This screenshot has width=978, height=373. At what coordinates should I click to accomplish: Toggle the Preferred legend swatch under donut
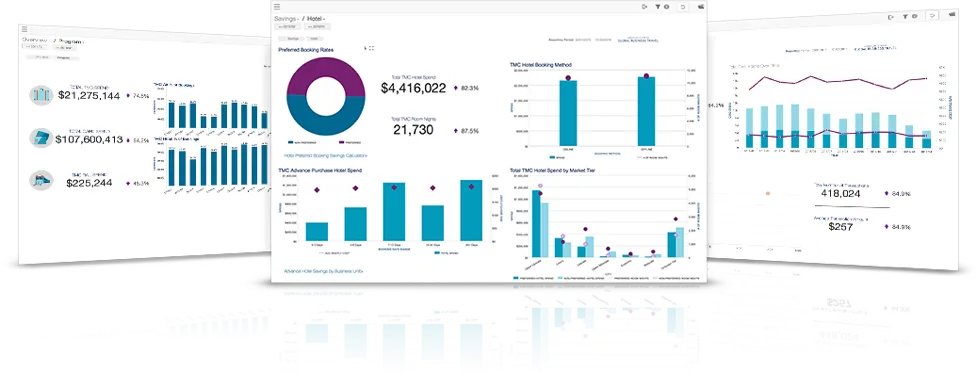(x=342, y=142)
